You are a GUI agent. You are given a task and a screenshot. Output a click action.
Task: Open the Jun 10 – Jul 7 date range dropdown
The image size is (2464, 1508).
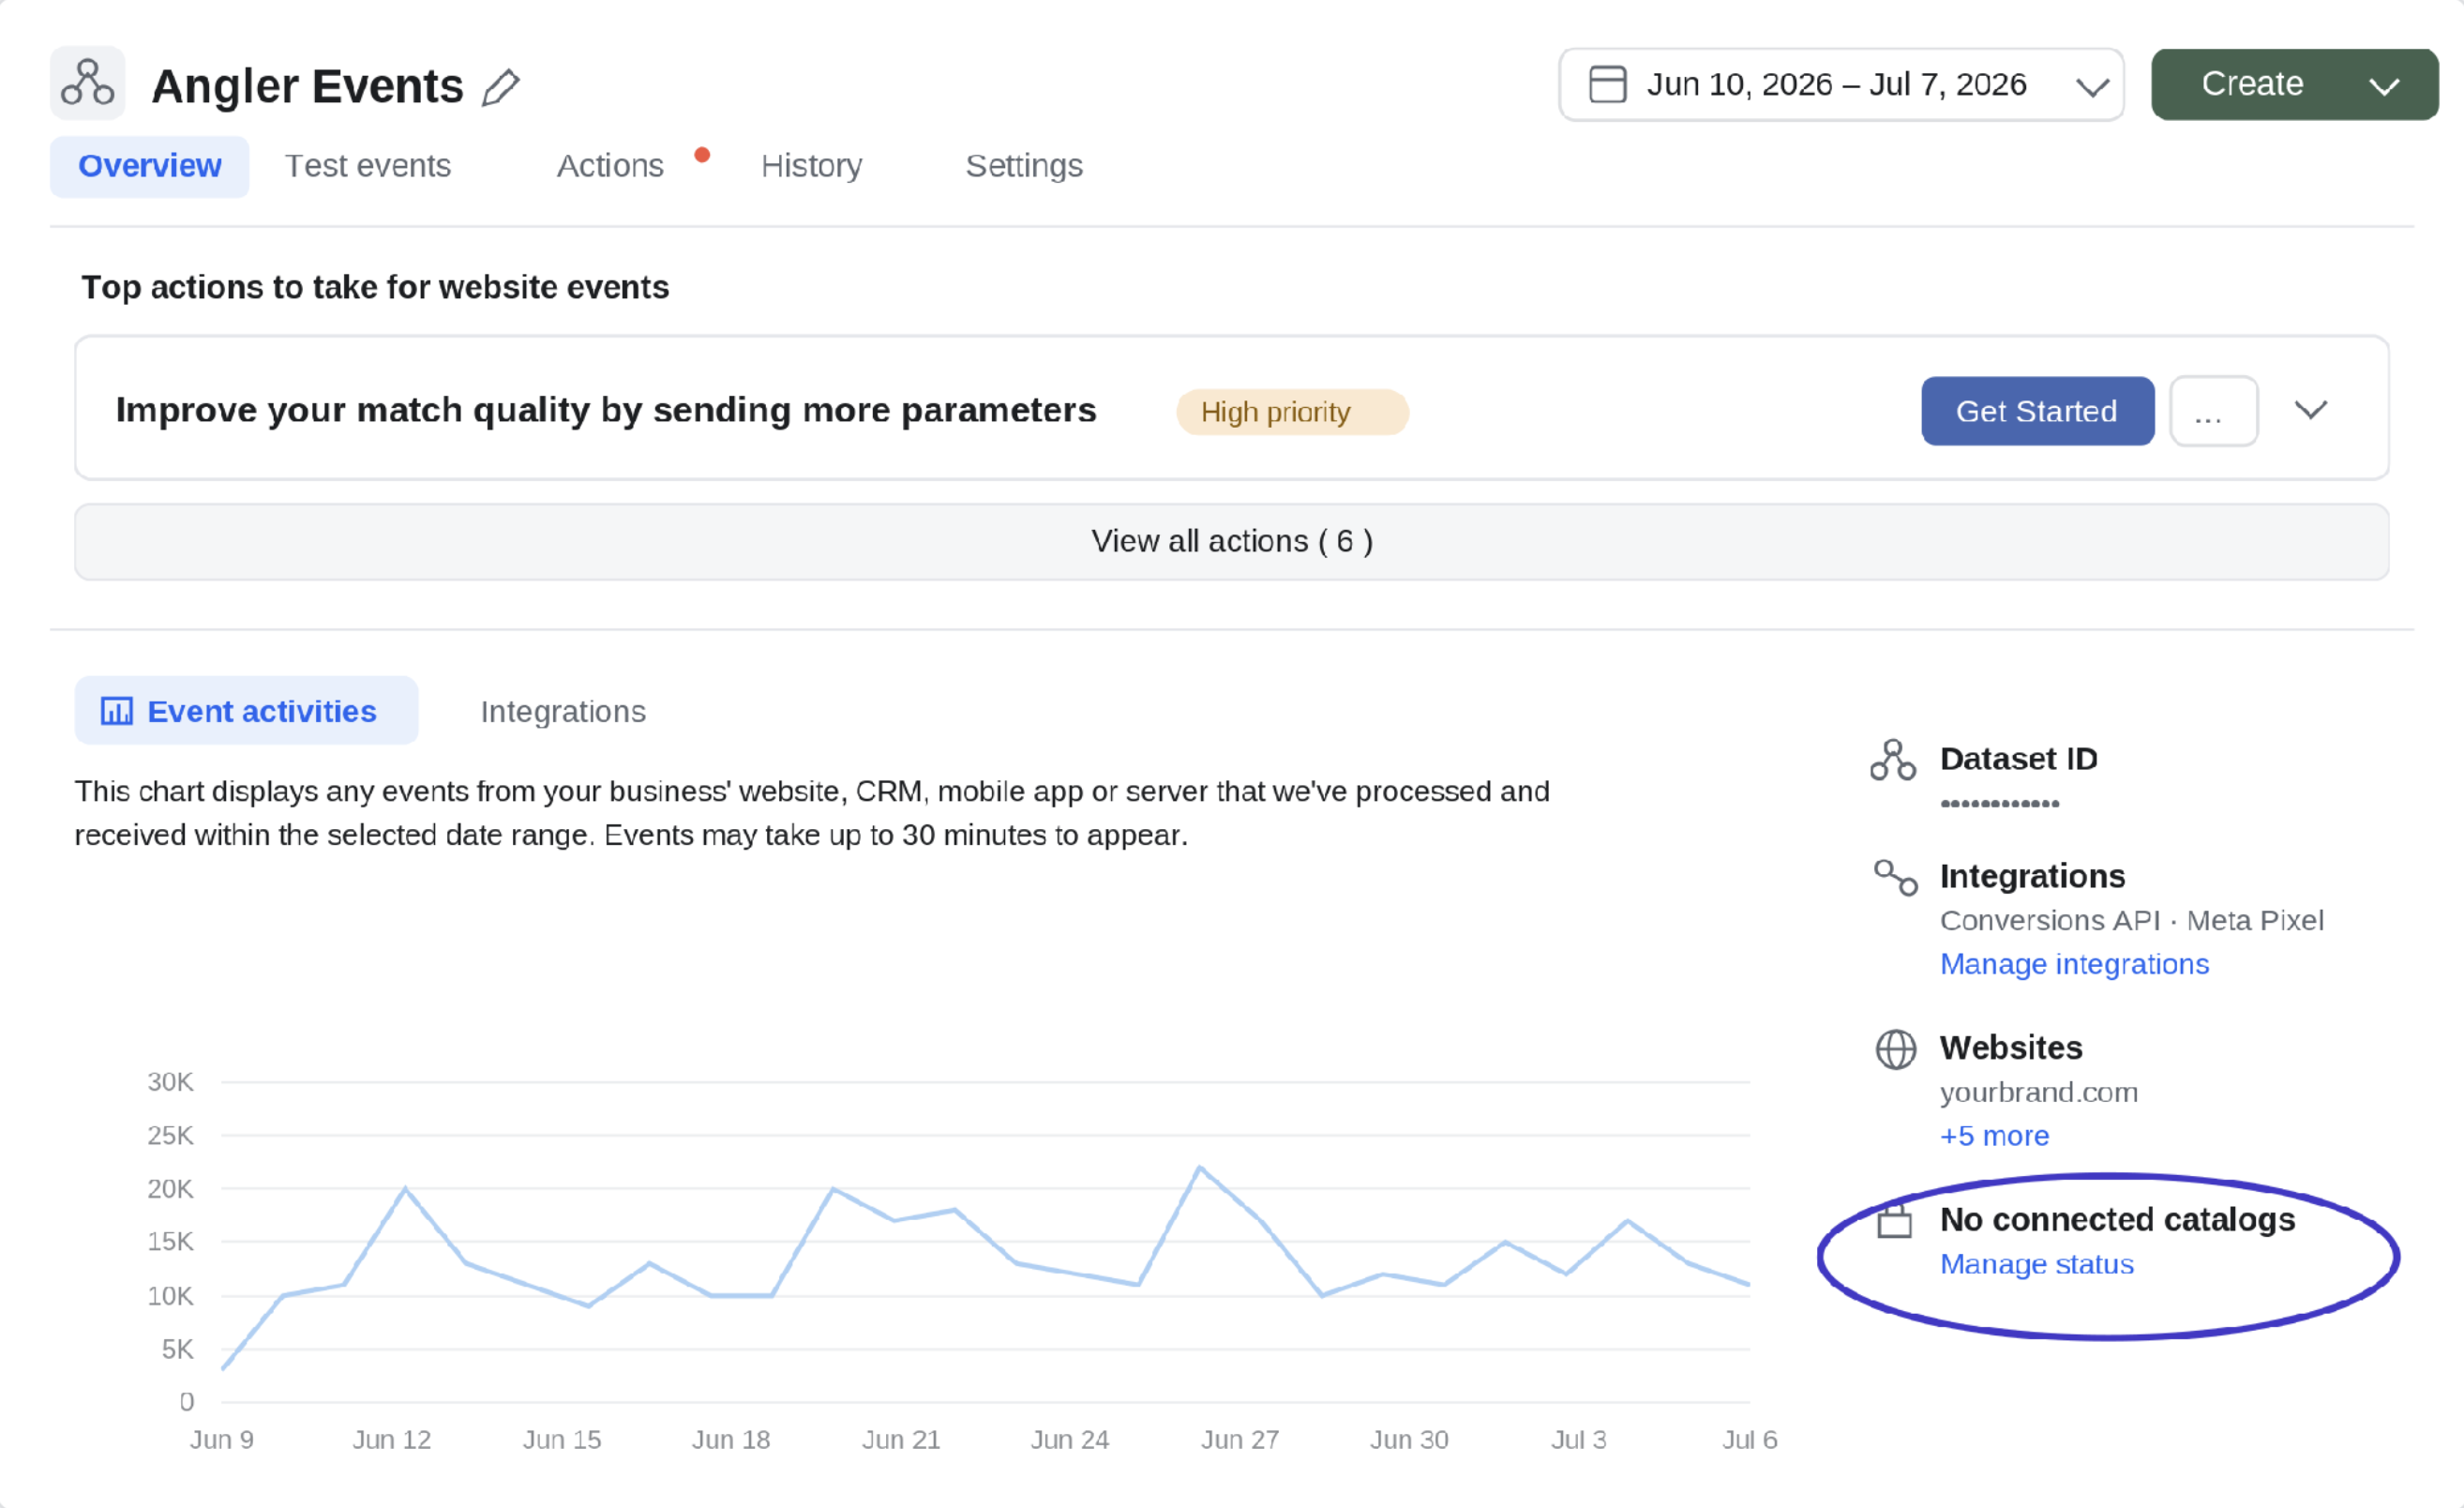(x=1840, y=85)
